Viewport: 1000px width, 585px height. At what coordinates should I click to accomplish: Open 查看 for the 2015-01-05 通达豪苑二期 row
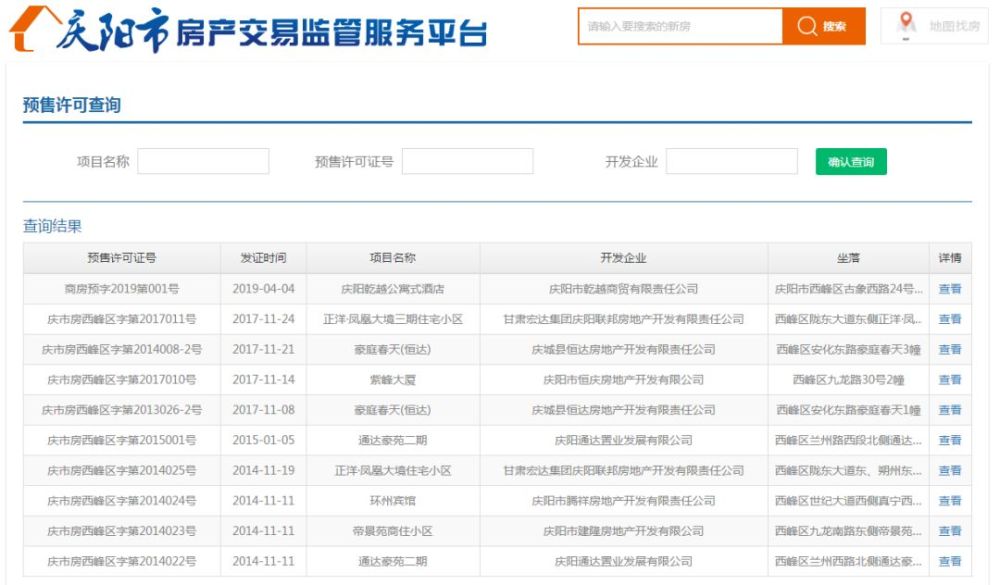tap(950, 440)
